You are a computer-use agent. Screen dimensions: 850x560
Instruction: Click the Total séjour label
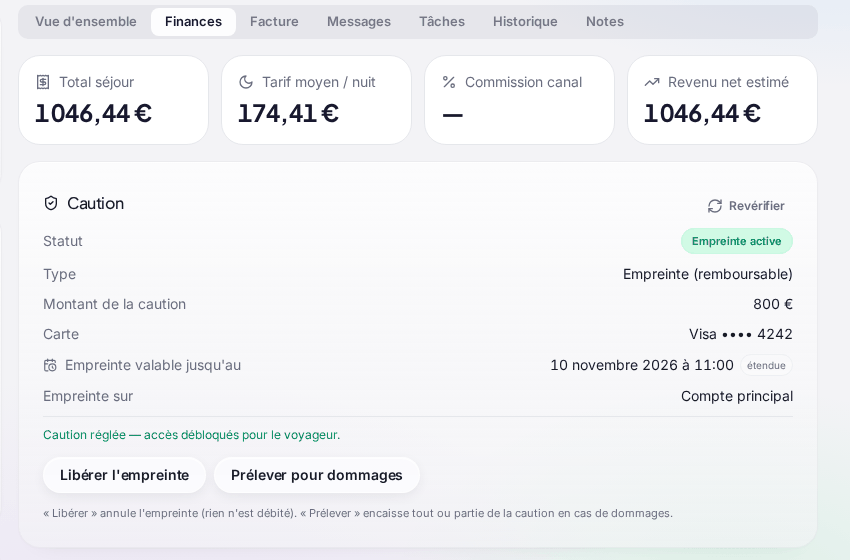pyautogui.click(x=96, y=82)
